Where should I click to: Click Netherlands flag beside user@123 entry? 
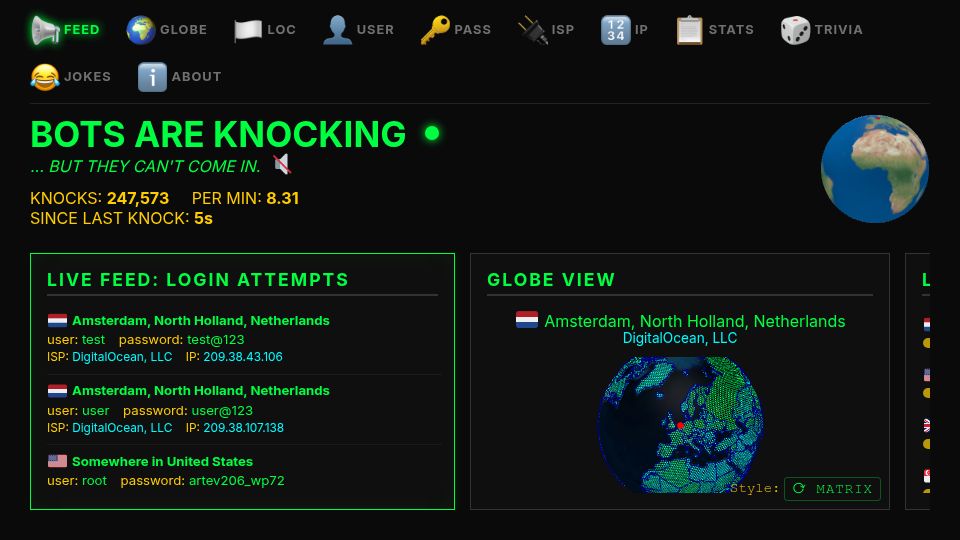pos(58,391)
